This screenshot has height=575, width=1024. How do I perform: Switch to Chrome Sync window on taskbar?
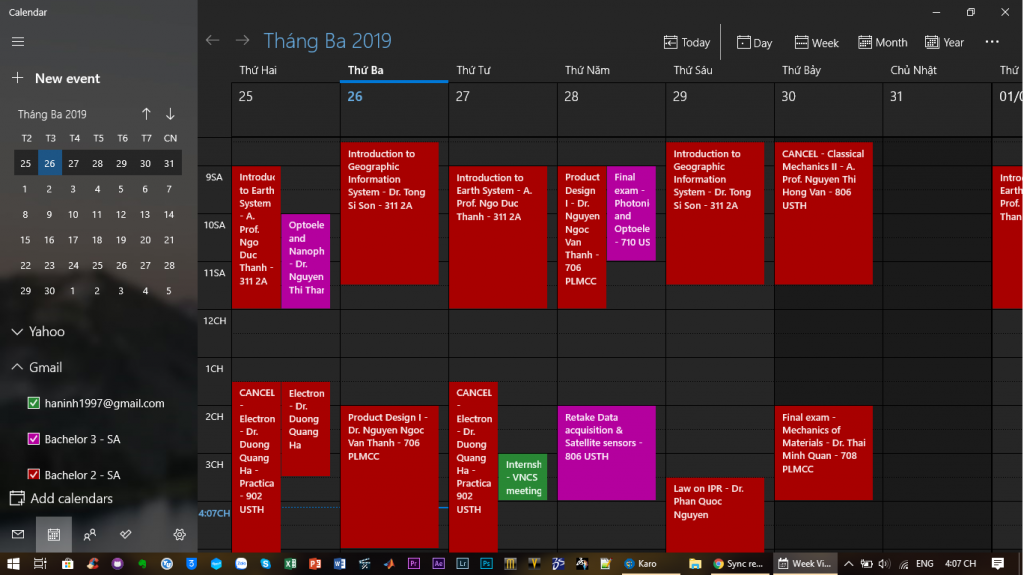pyautogui.click(x=739, y=563)
